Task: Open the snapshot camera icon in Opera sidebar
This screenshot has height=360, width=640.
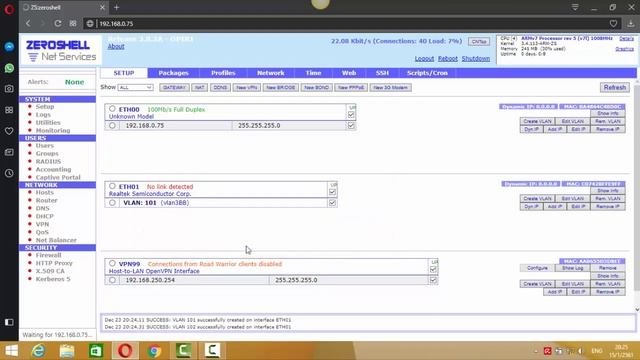Action: 9,89
